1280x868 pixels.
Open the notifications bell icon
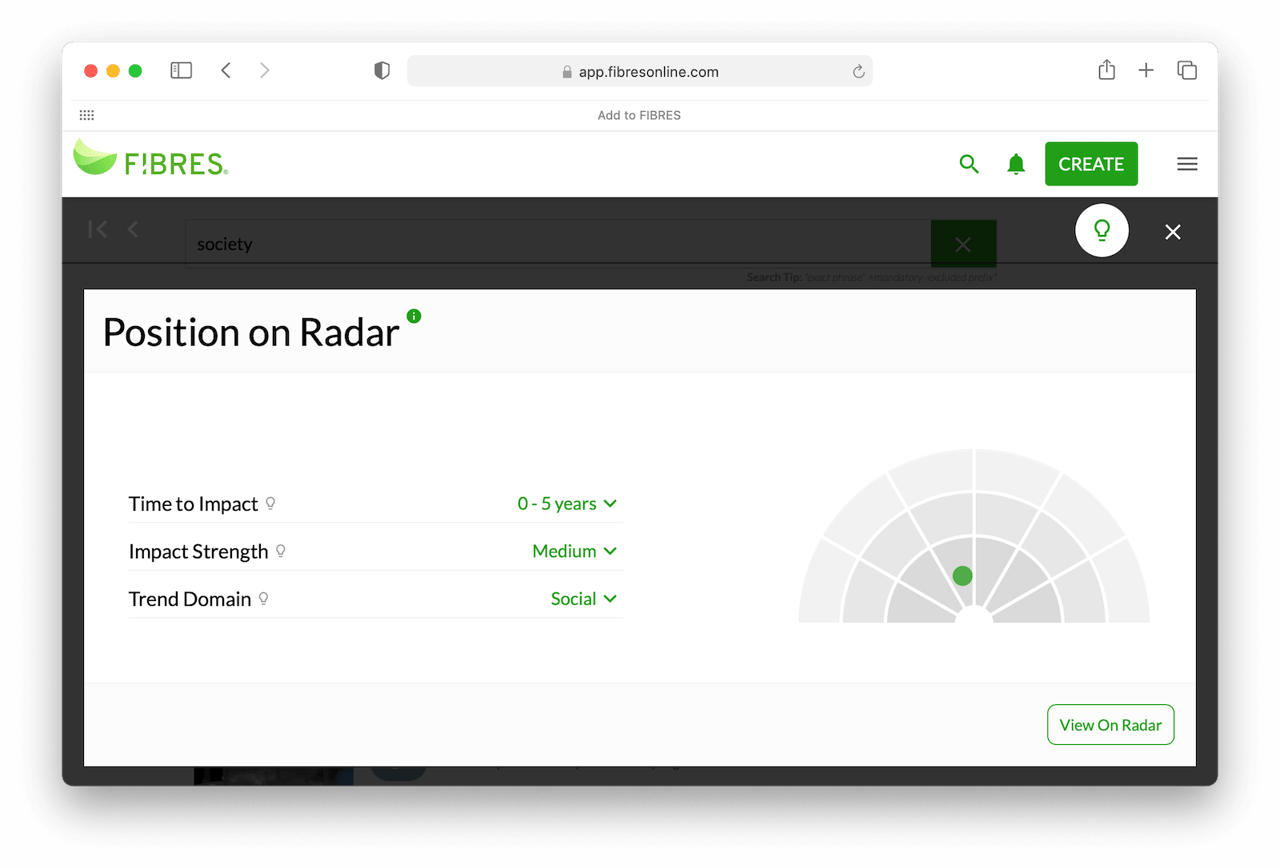tap(1016, 164)
